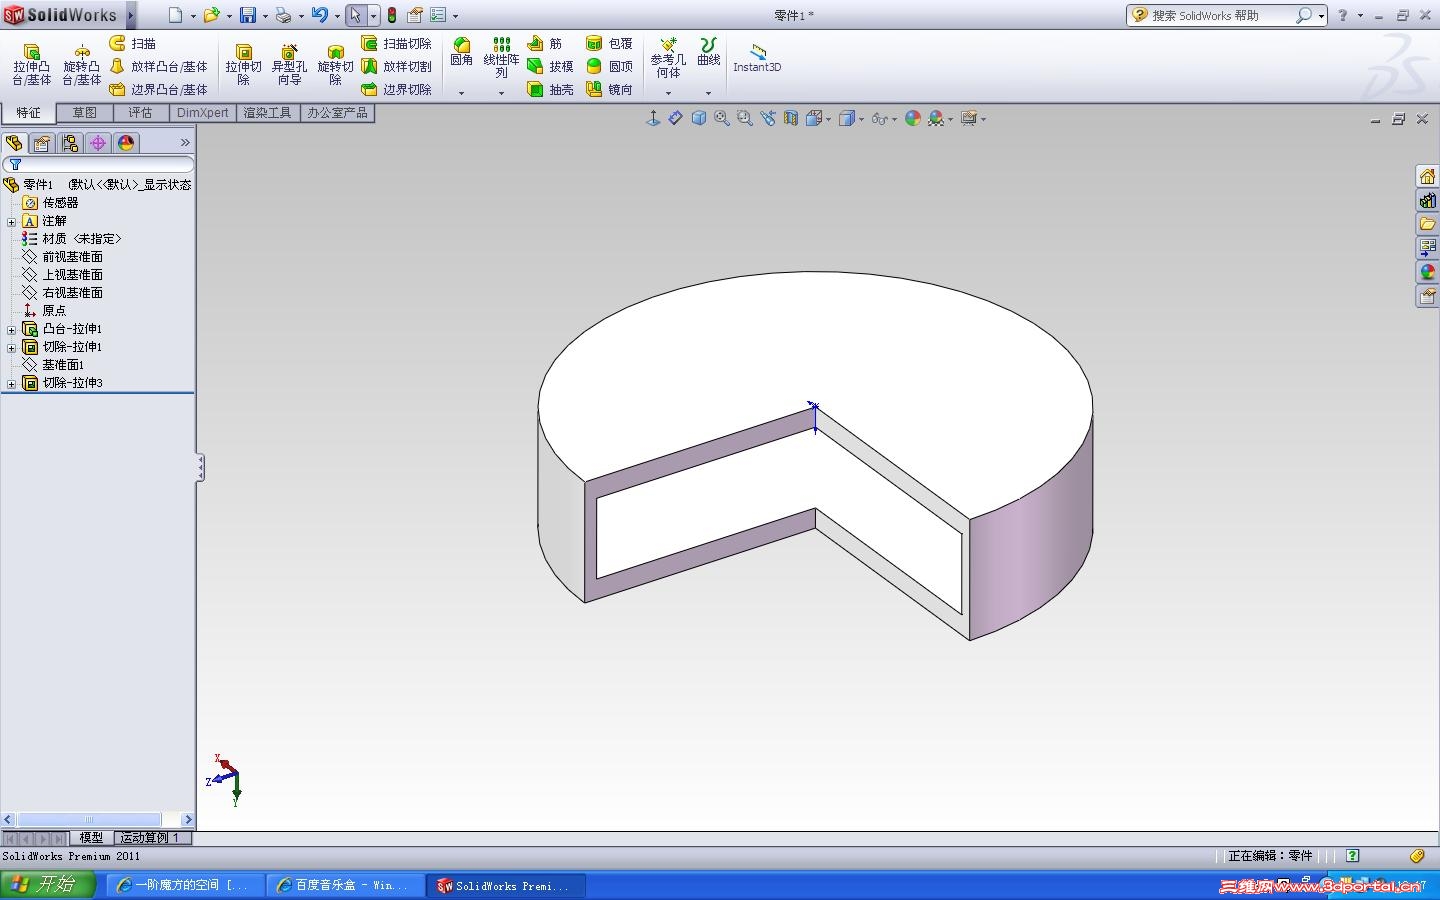
Task: Activate the 旋转切除 revolved cut tool
Action: point(335,65)
